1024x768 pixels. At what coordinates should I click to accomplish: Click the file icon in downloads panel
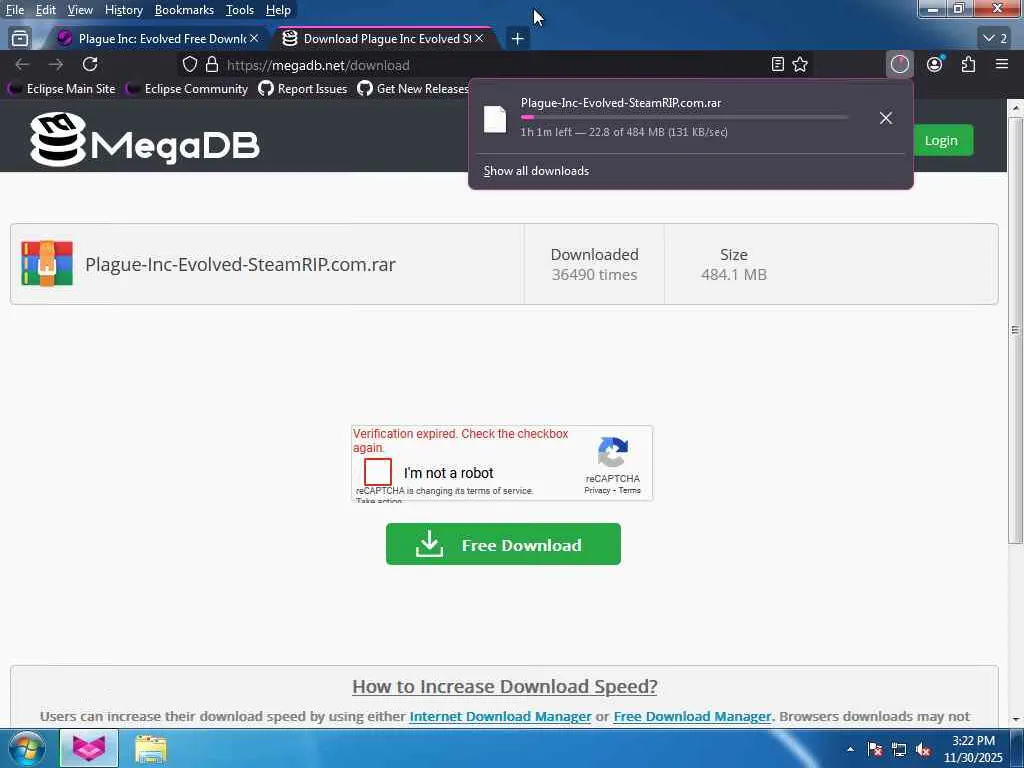click(494, 119)
